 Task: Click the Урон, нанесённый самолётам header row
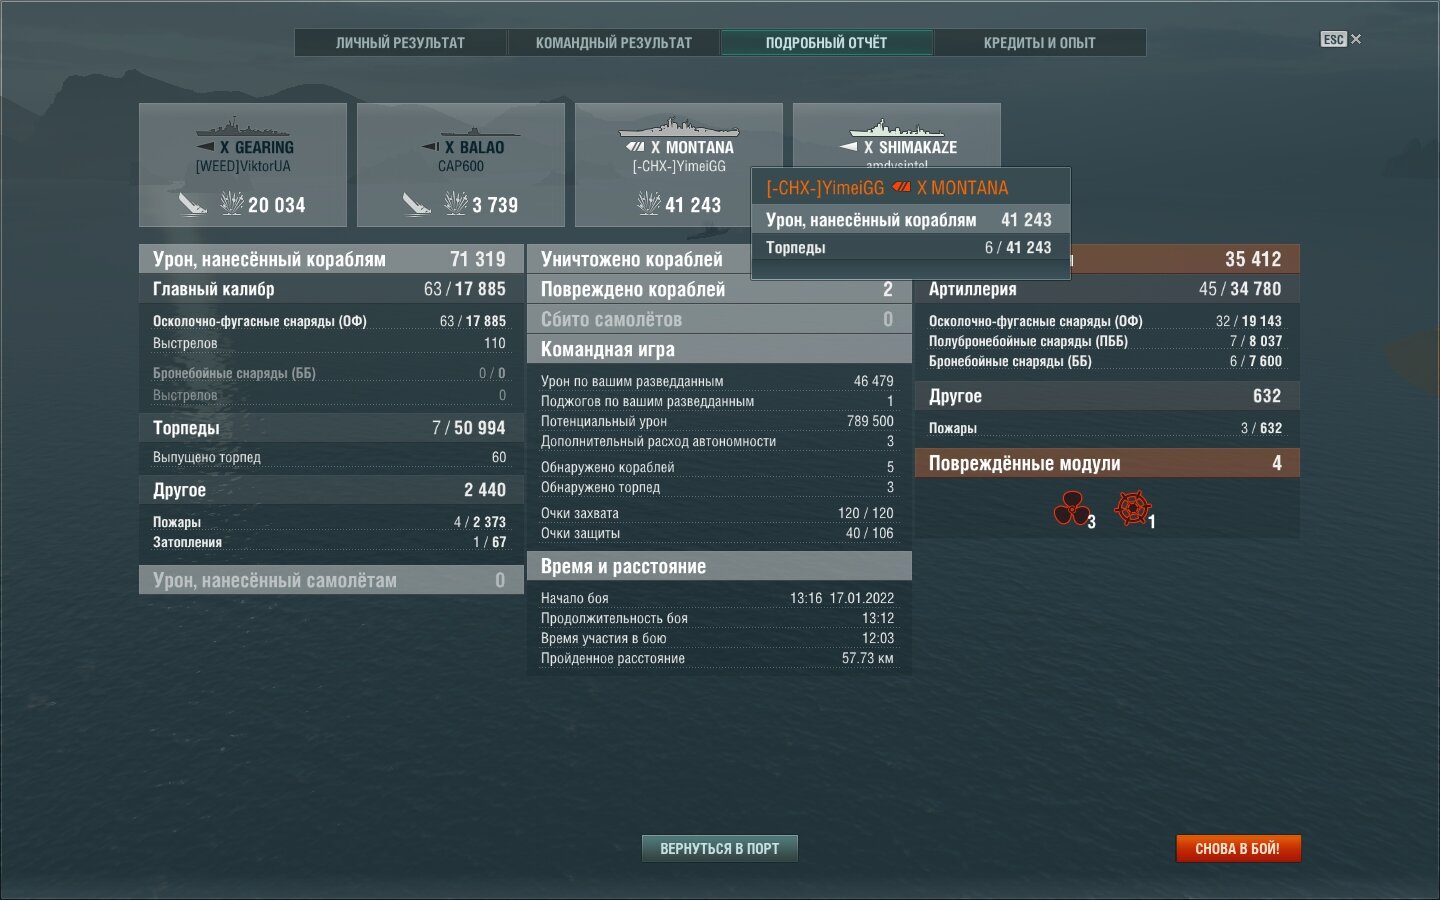pyautogui.click(x=330, y=580)
